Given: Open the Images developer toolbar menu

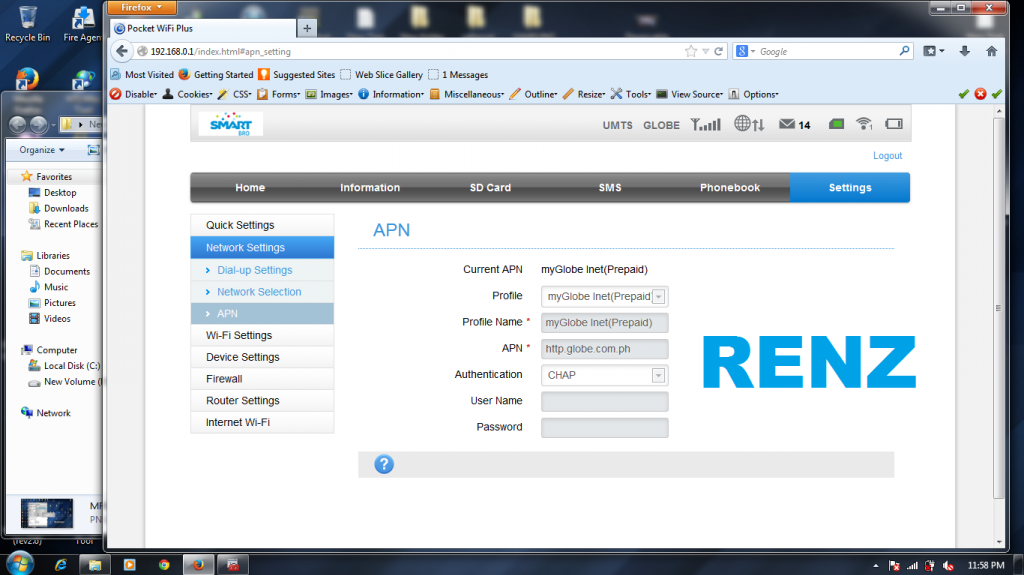Looking at the screenshot, I should 330,94.
